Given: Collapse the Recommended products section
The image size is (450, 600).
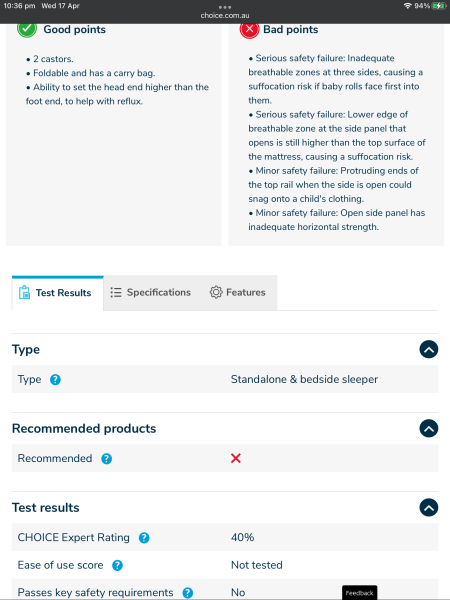Looking at the screenshot, I should [x=429, y=429].
